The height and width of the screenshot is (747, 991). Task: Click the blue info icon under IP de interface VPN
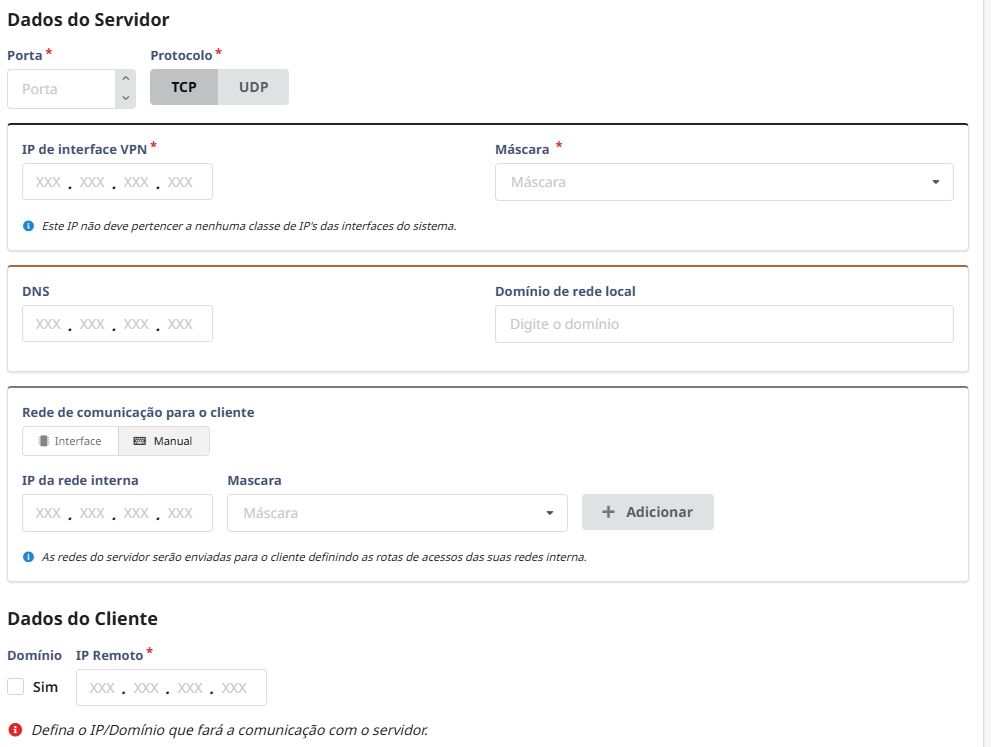[x=28, y=226]
